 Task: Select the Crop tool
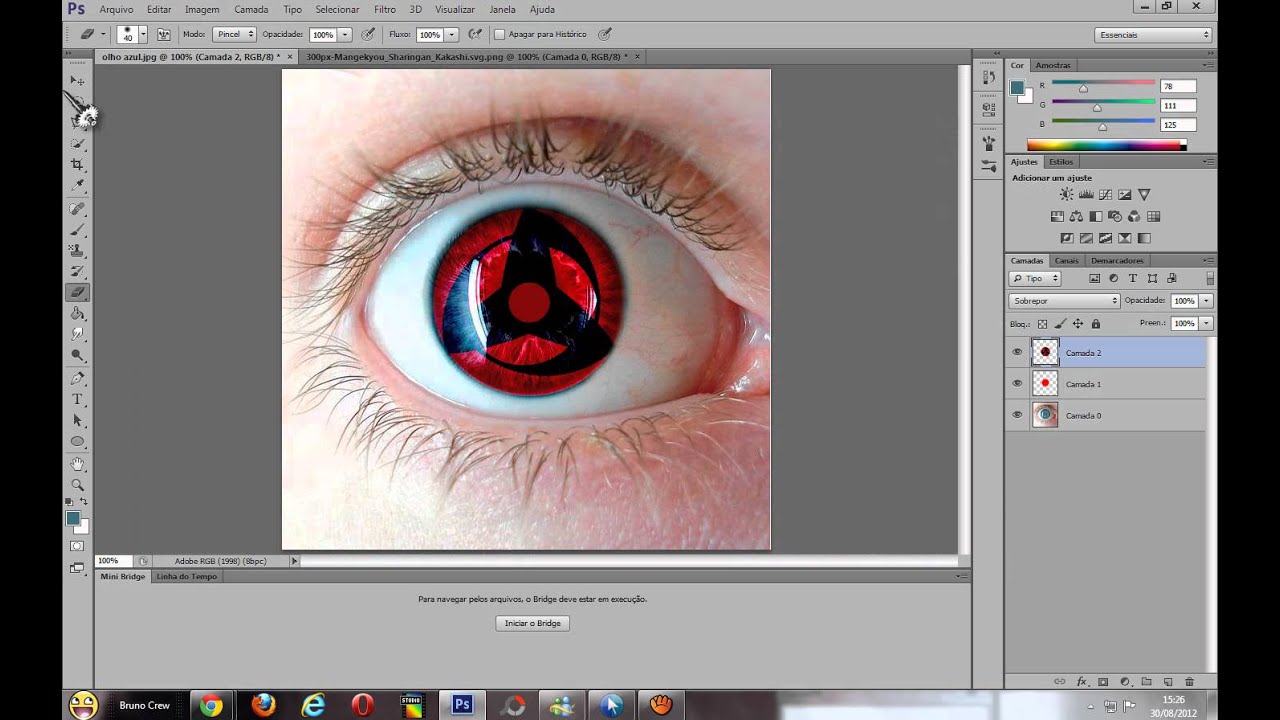[x=77, y=164]
